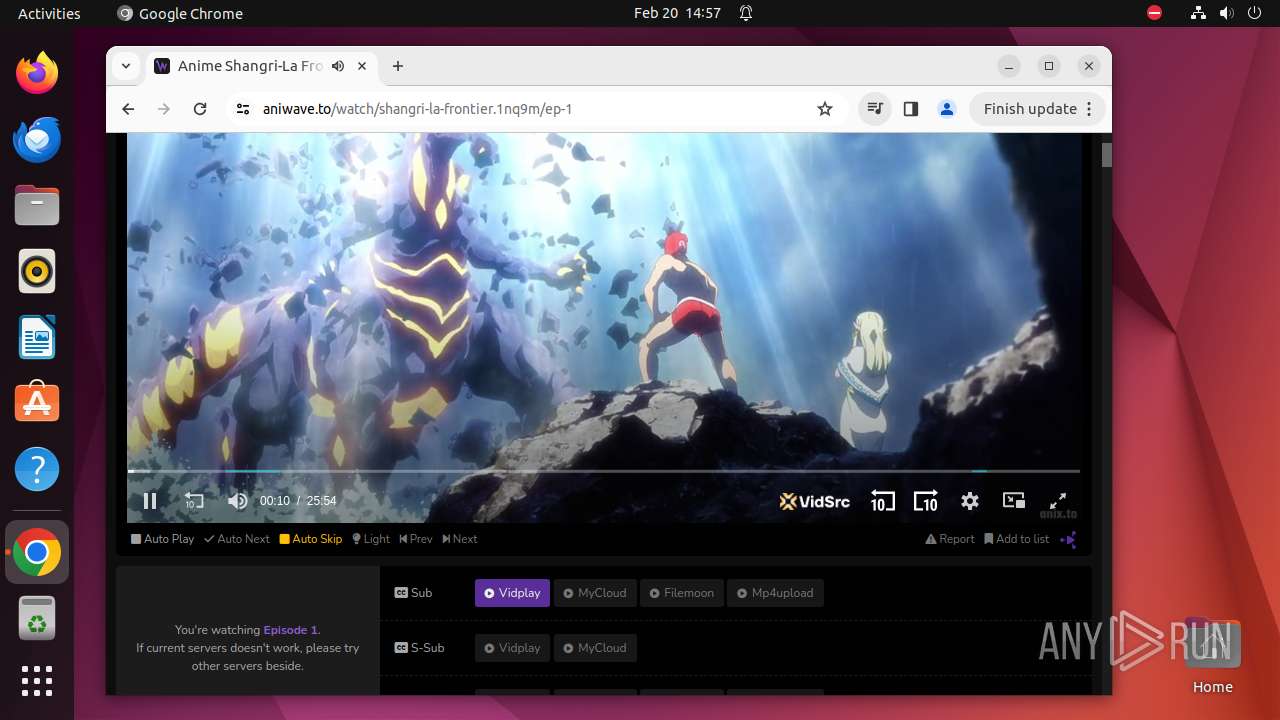Image resolution: width=1280 pixels, height=720 pixels.
Task: Open Google Chrome app menu in top bar
Action: [180, 13]
